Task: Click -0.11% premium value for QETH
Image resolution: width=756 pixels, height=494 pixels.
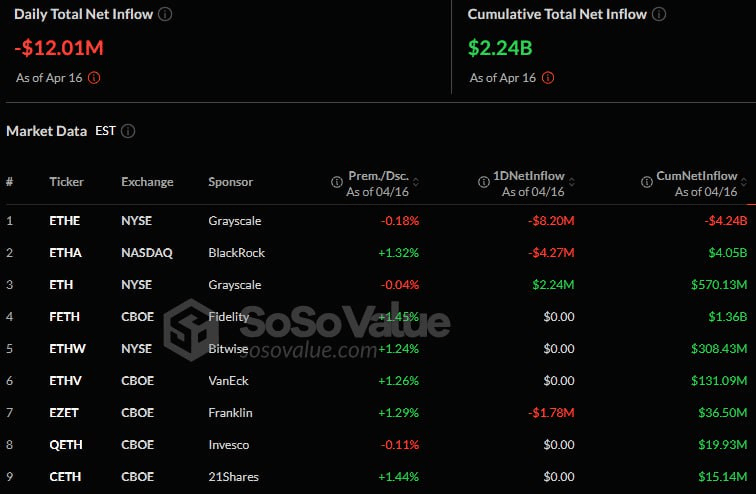Action: (400, 444)
